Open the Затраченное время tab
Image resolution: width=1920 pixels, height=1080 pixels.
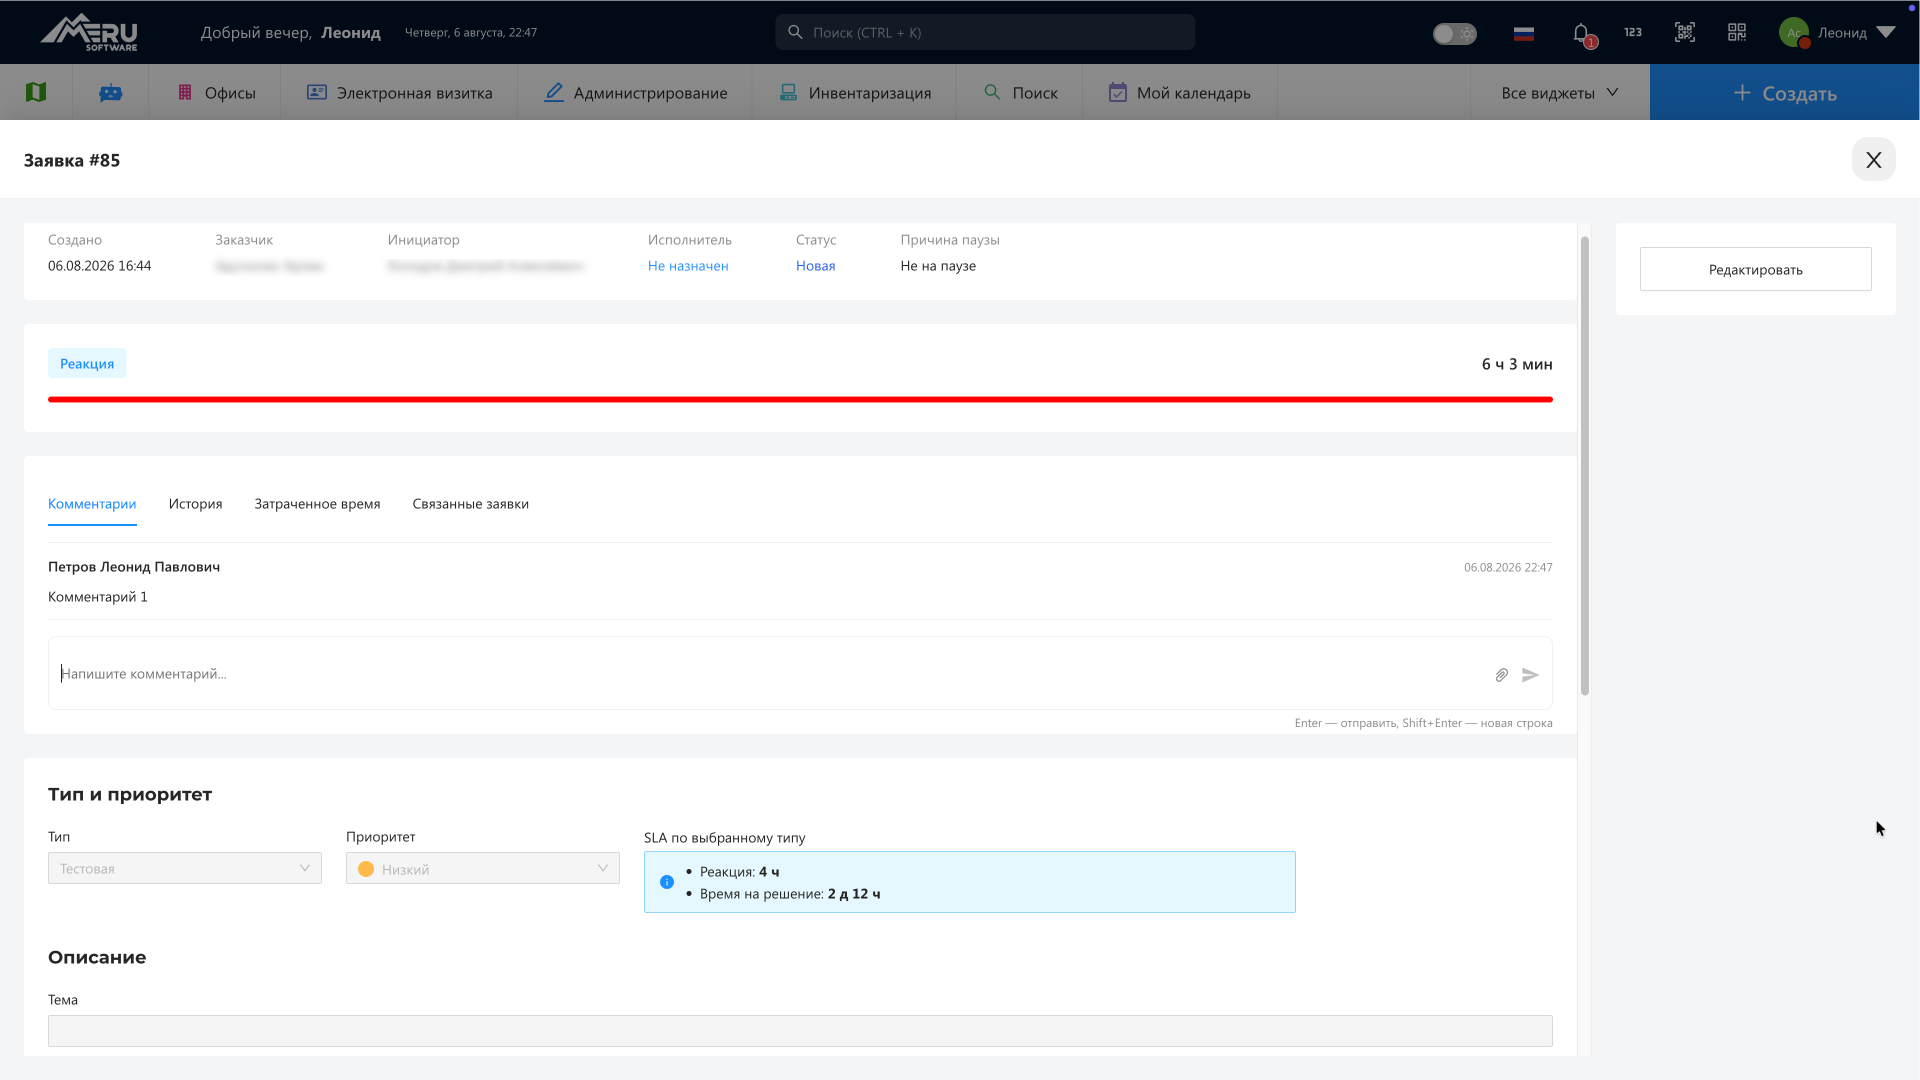tap(317, 504)
